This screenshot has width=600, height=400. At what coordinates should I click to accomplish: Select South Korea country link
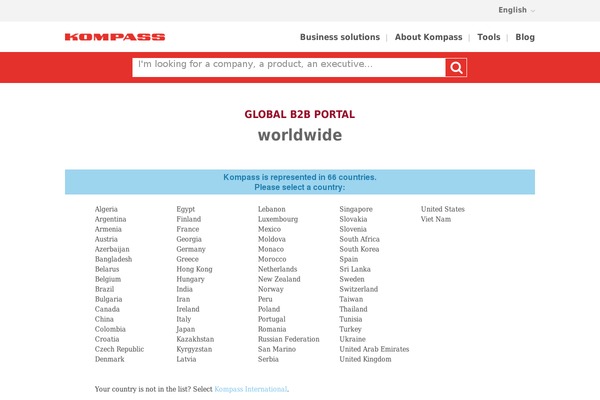pyautogui.click(x=359, y=249)
